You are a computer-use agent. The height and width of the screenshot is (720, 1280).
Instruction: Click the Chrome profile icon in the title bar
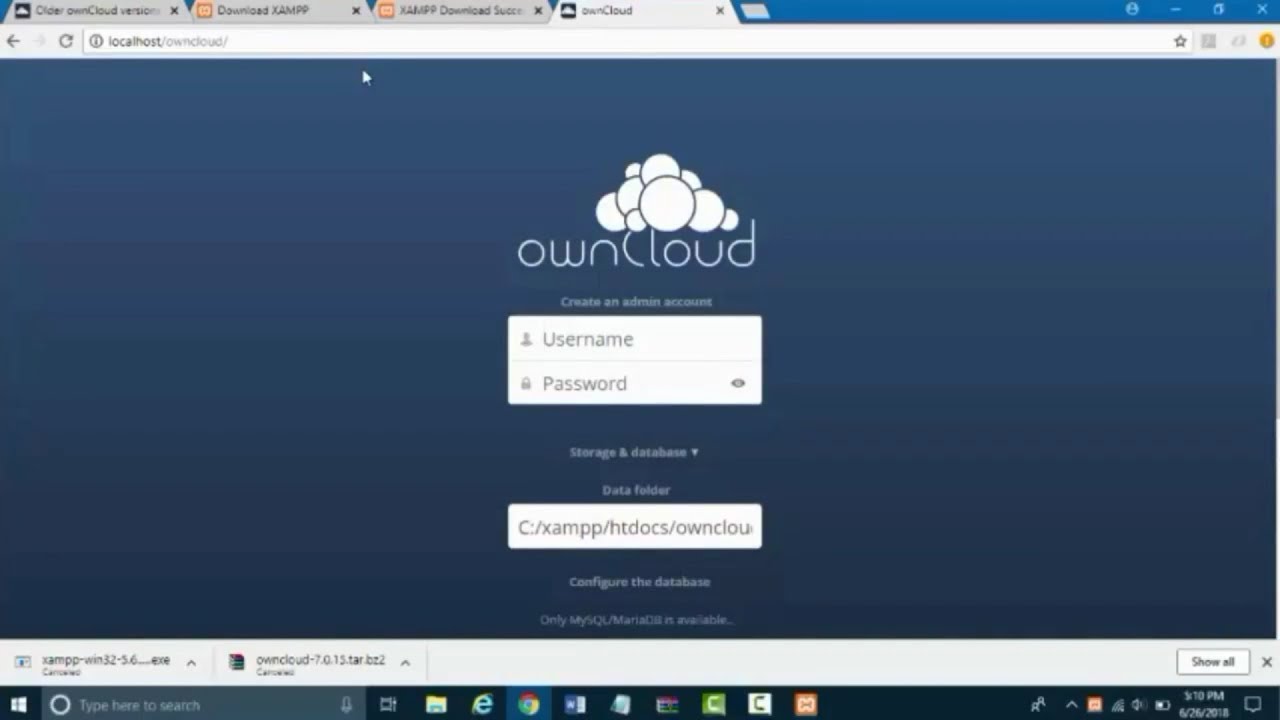(1132, 10)
